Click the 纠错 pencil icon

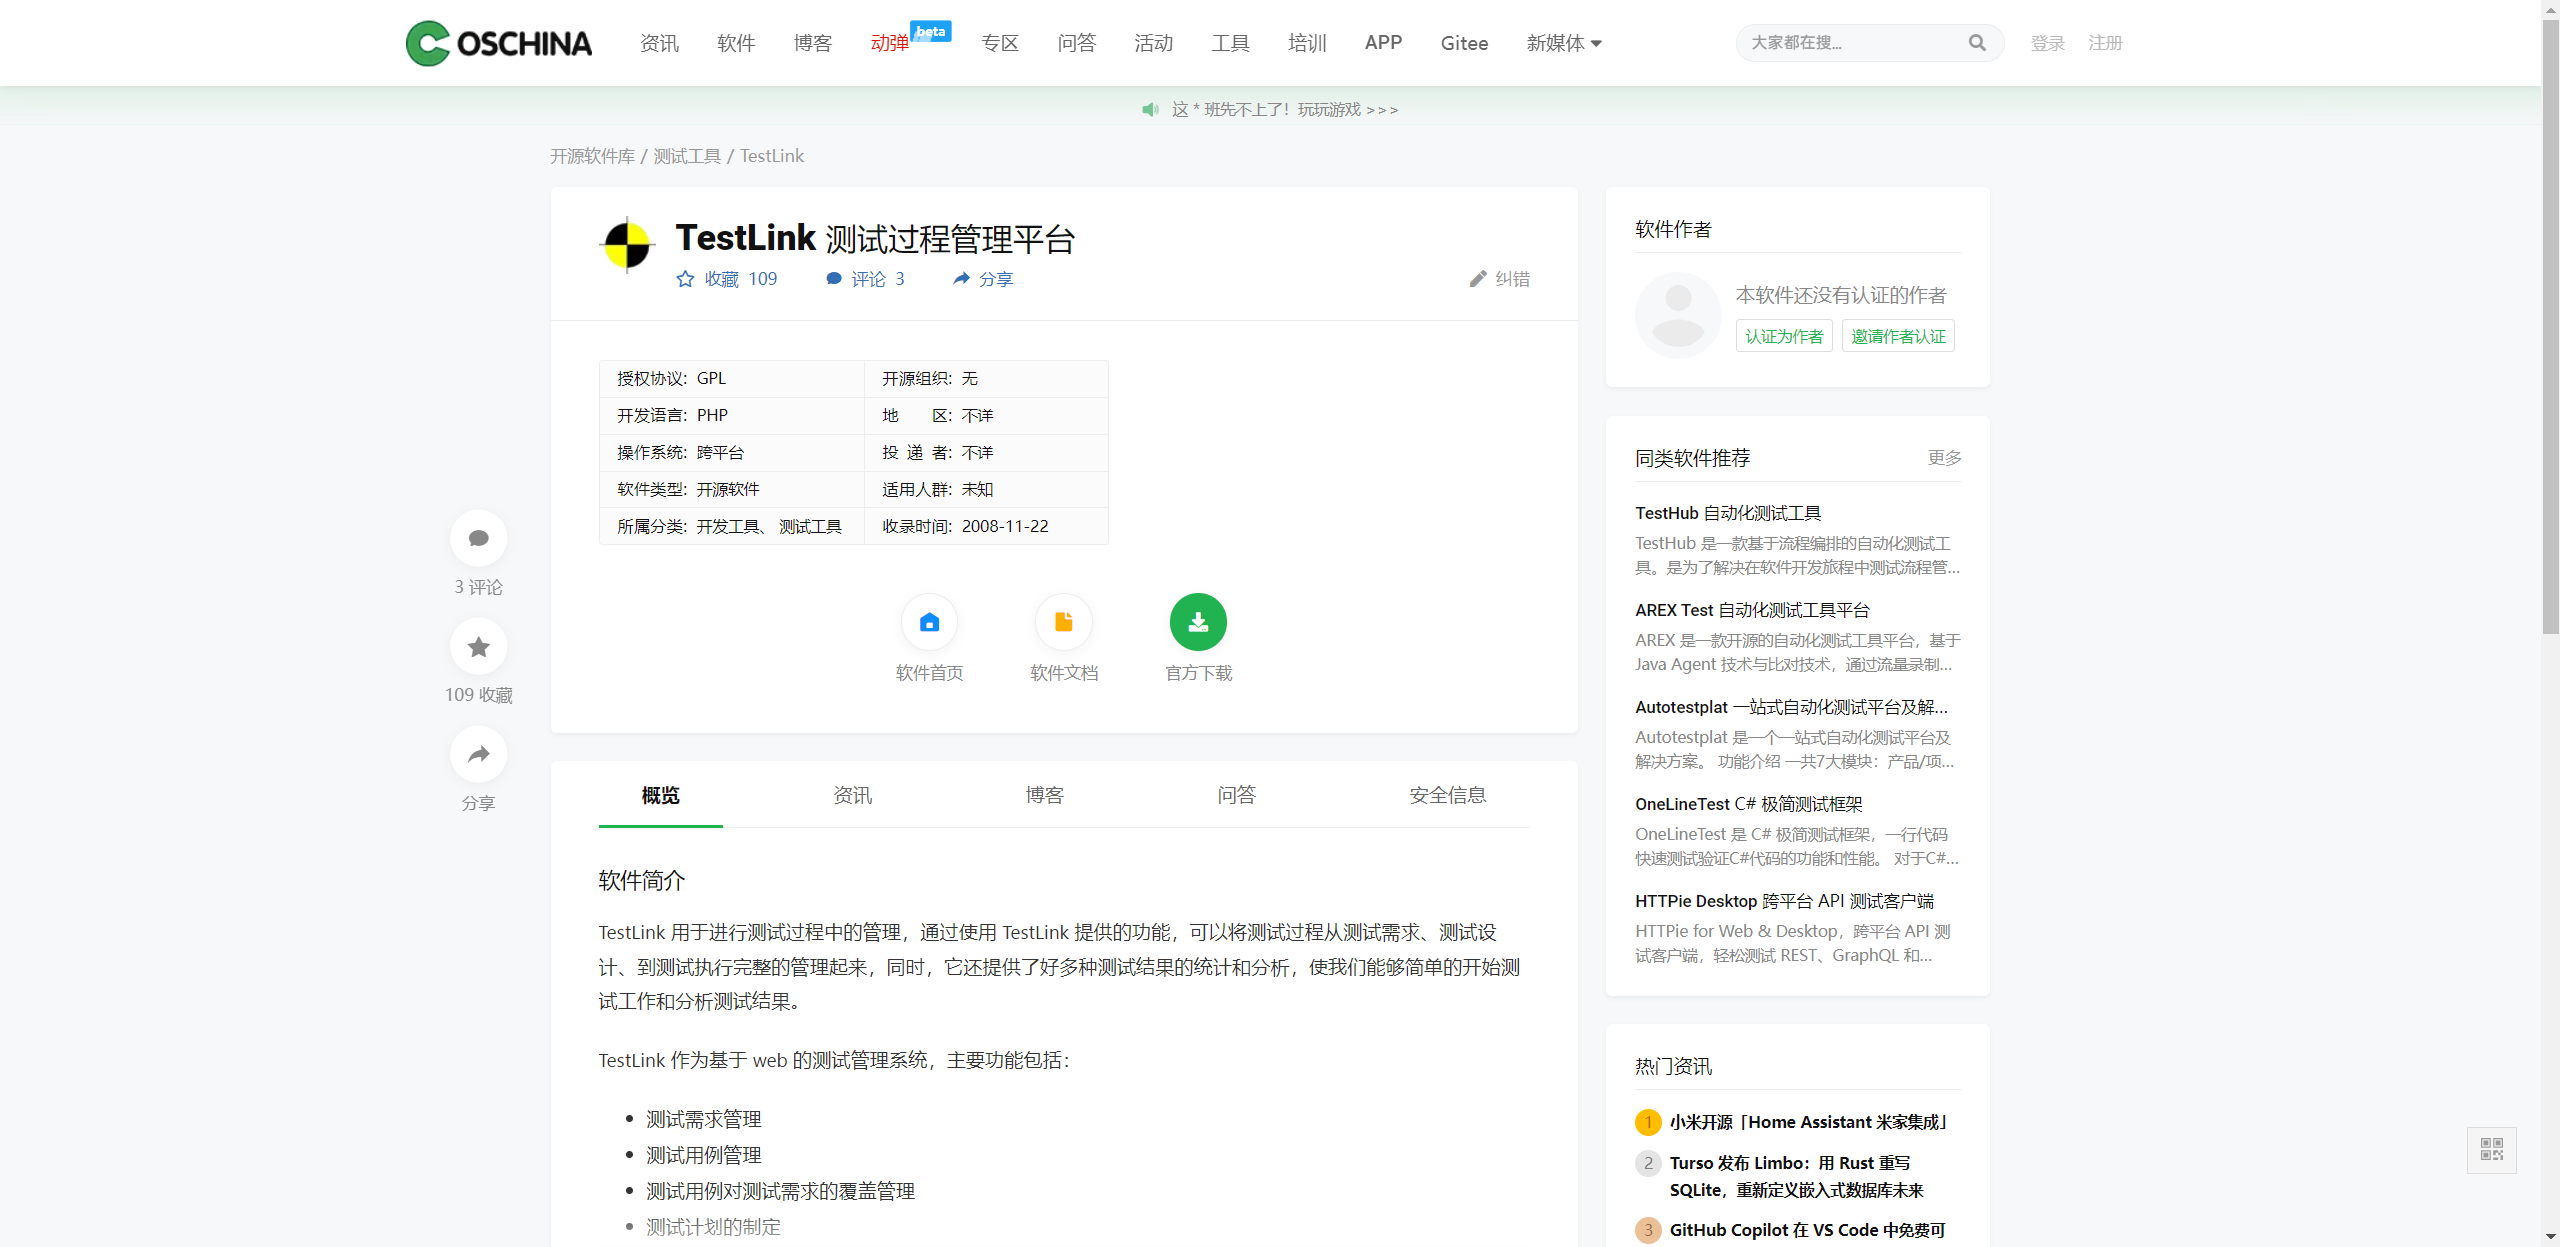(1478, 279)
